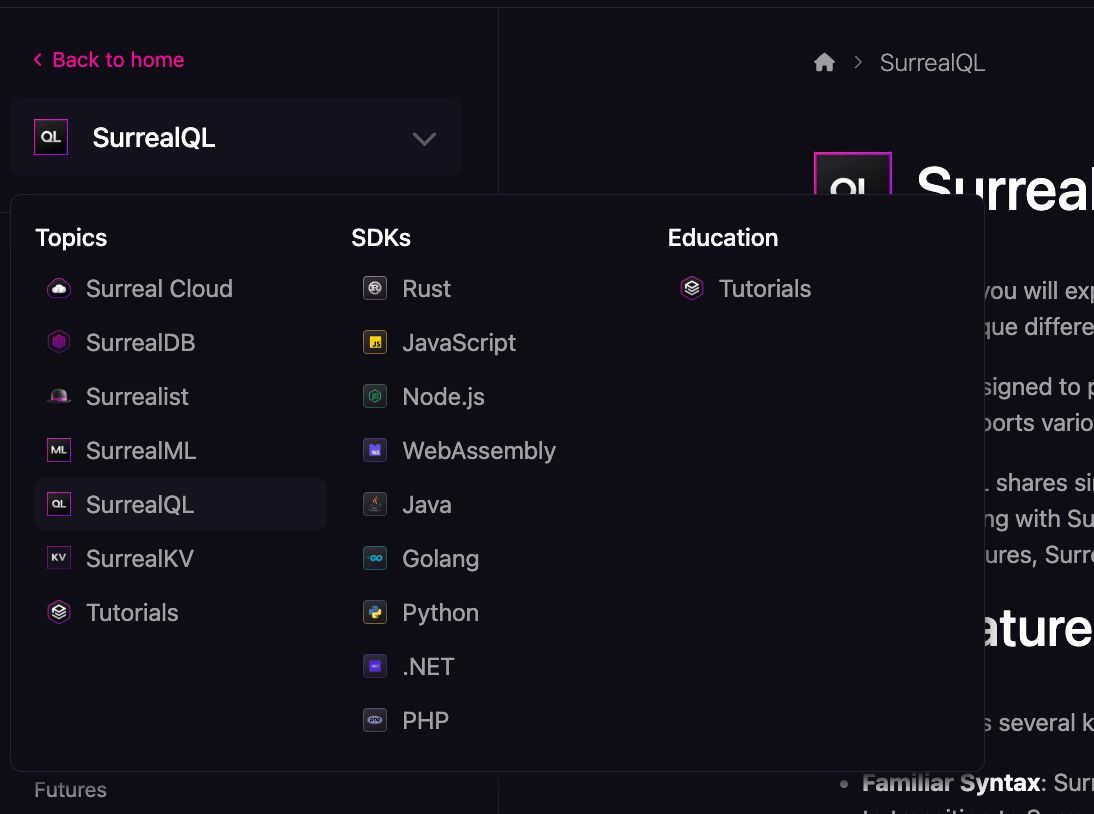
Task: Select the WebAssembly SDK icon
Action: click(x=374, y=450)
